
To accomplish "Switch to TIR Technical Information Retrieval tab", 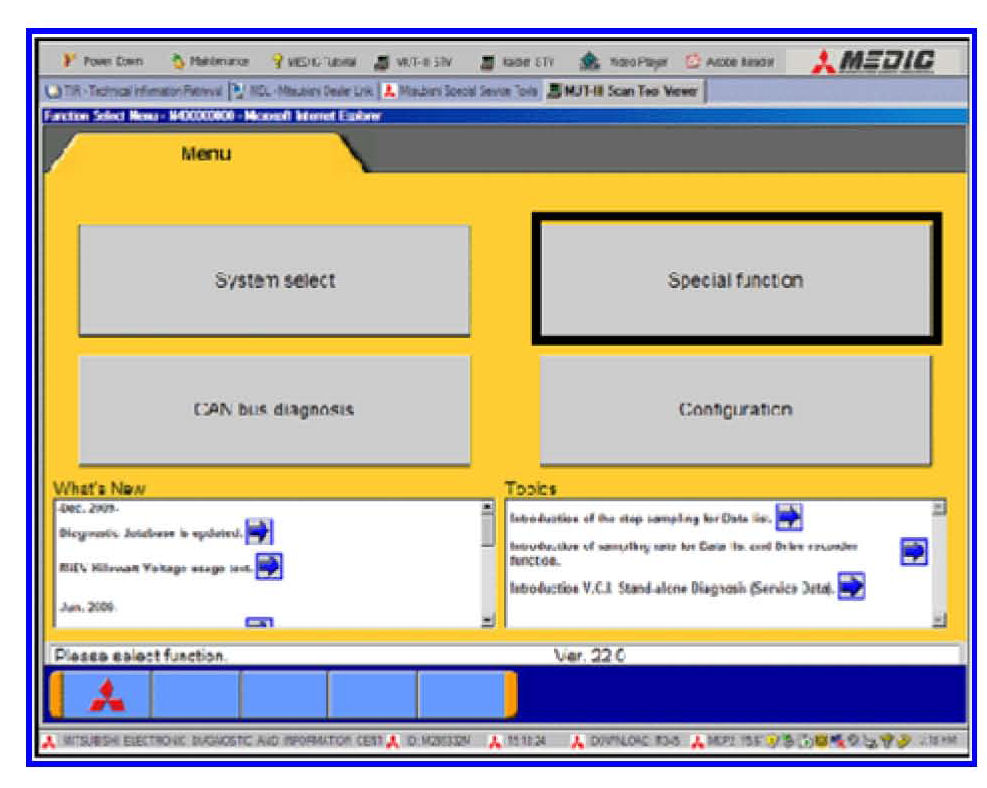I will 133,92.
